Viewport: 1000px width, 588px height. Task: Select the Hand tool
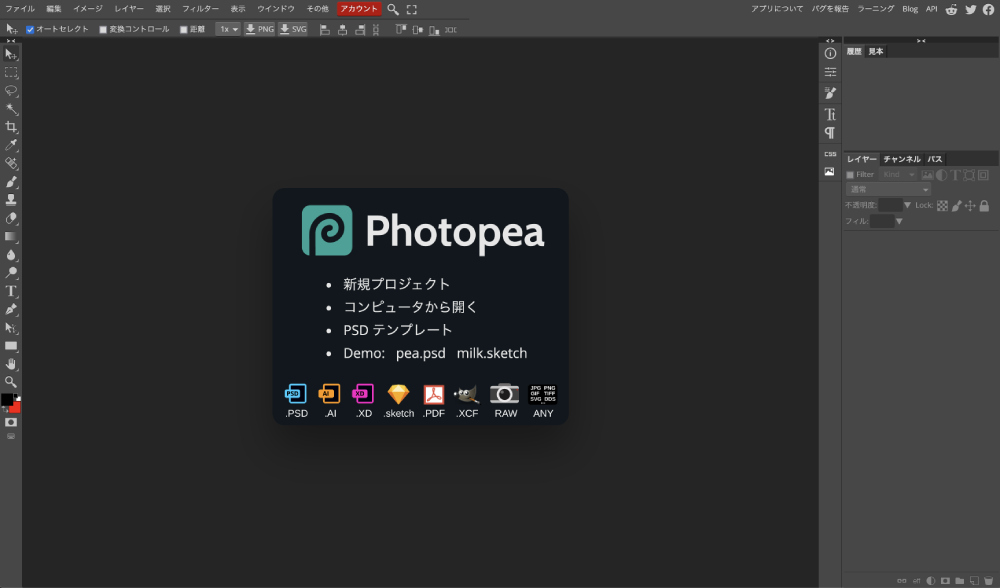(x=11, y=364)
